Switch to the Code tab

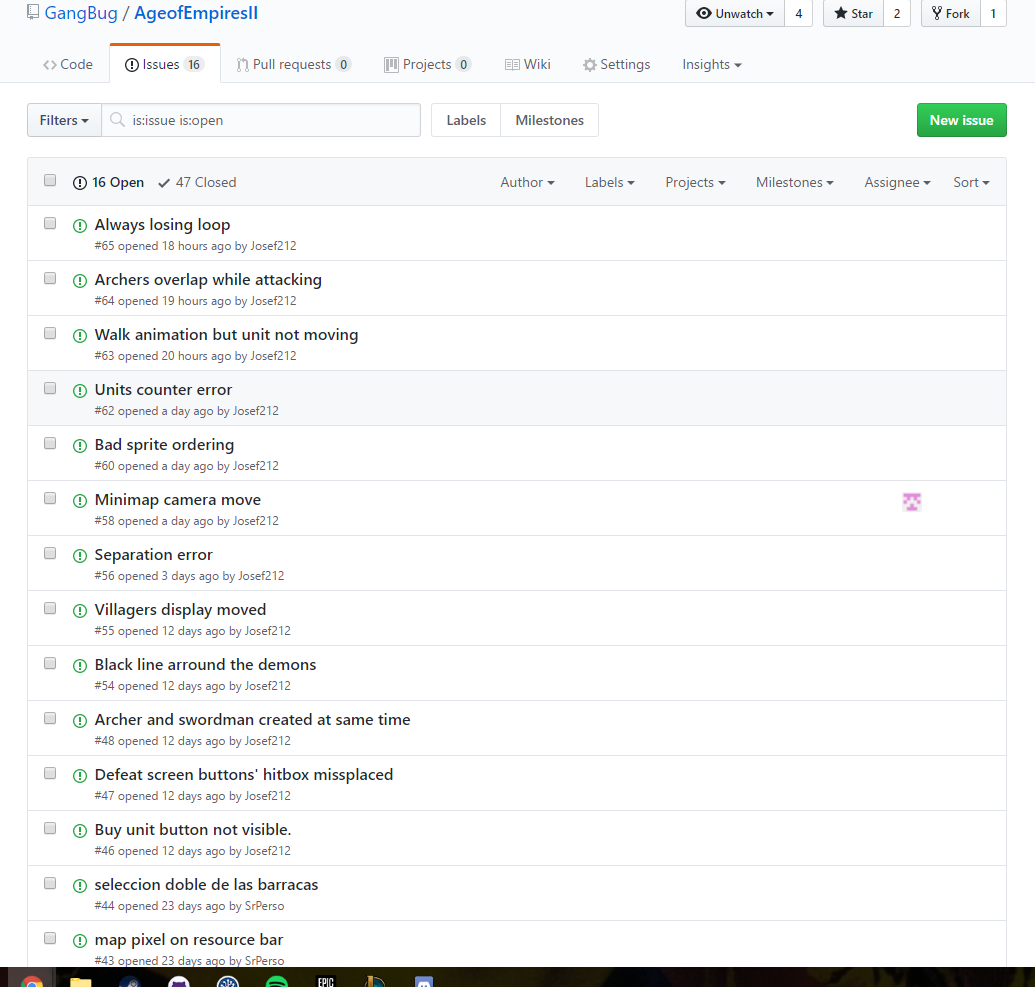(68, 65)
